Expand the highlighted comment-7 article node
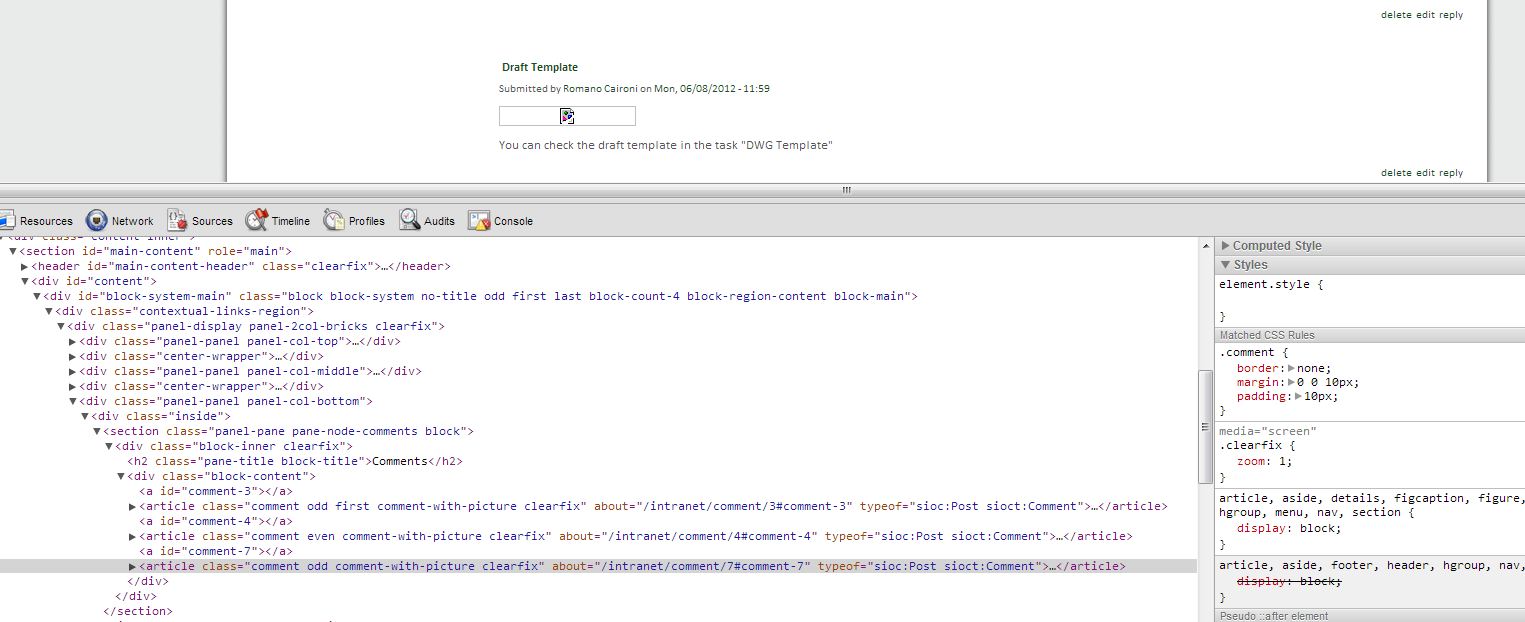 click(x=133, y=566)
